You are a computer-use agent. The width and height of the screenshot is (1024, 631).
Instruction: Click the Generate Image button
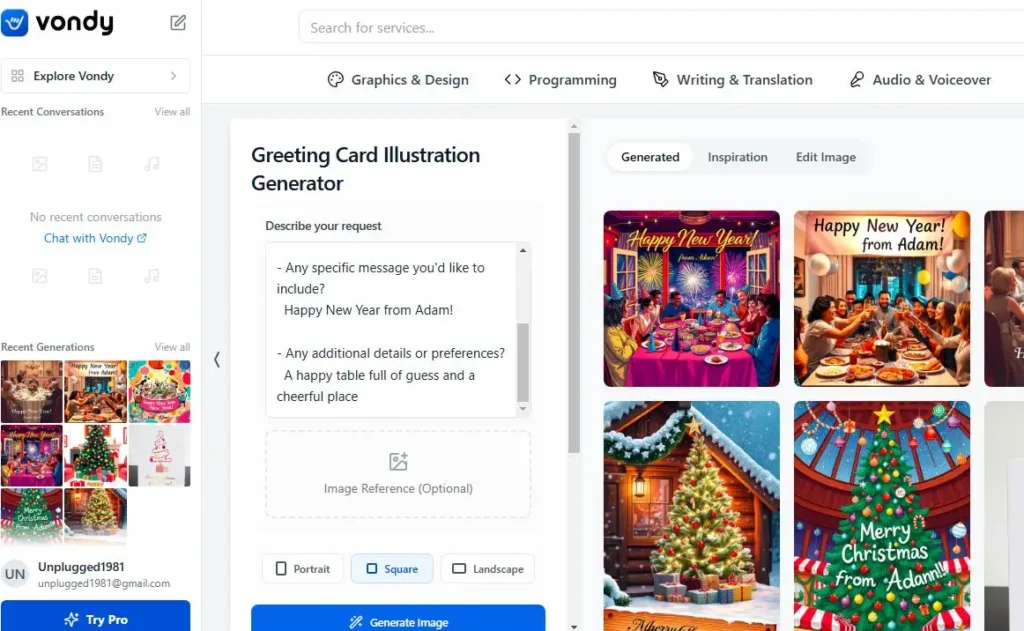398,621
